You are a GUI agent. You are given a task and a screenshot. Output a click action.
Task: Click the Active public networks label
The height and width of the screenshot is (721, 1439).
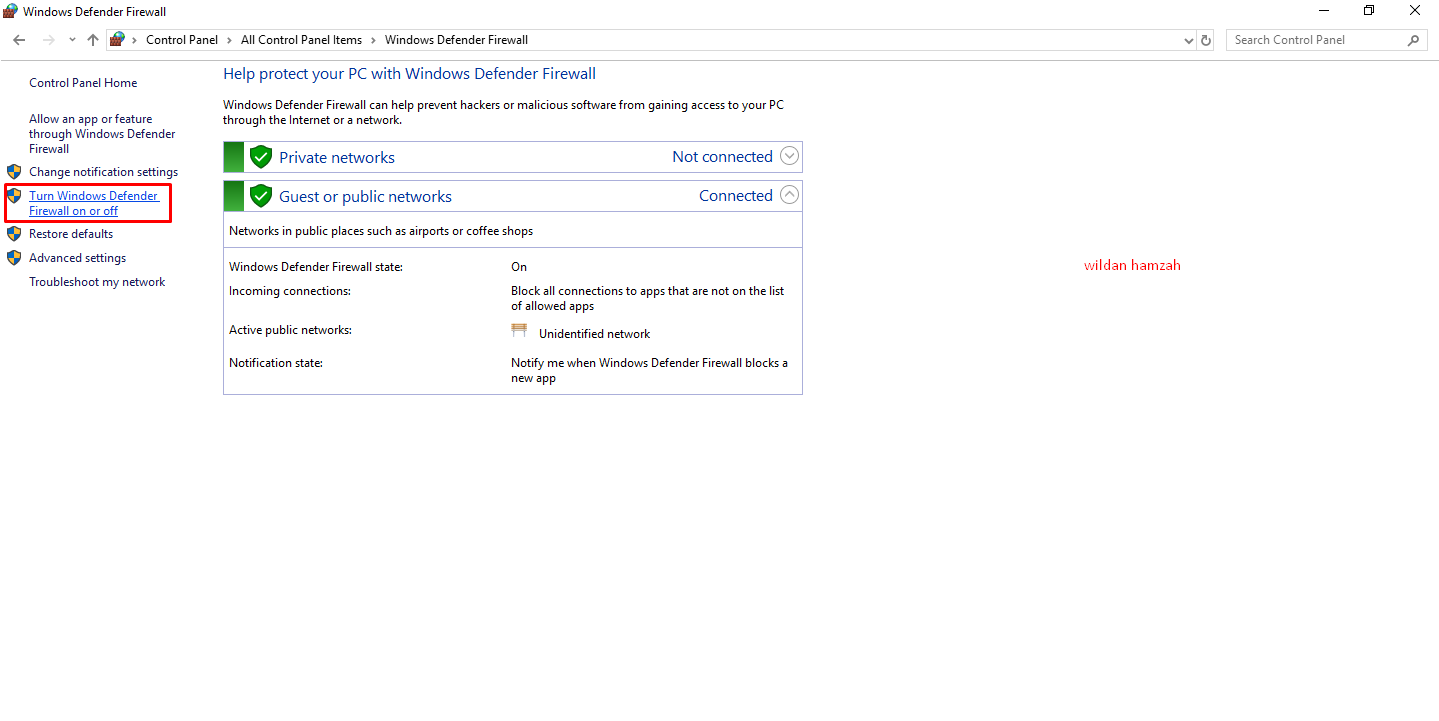(x=290, y=330)
